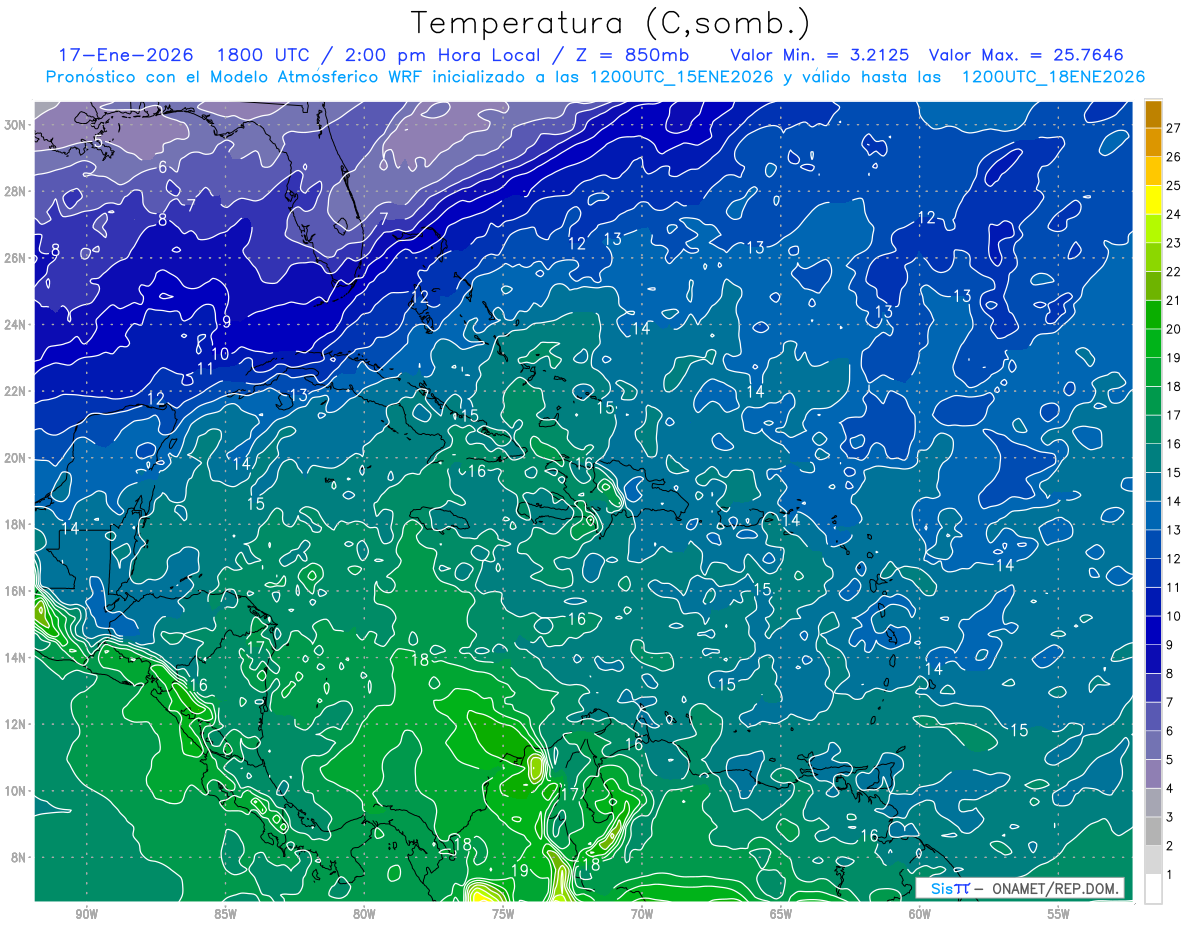
Task: Click the latitude axis label 30N
Action: coord(16,124)
